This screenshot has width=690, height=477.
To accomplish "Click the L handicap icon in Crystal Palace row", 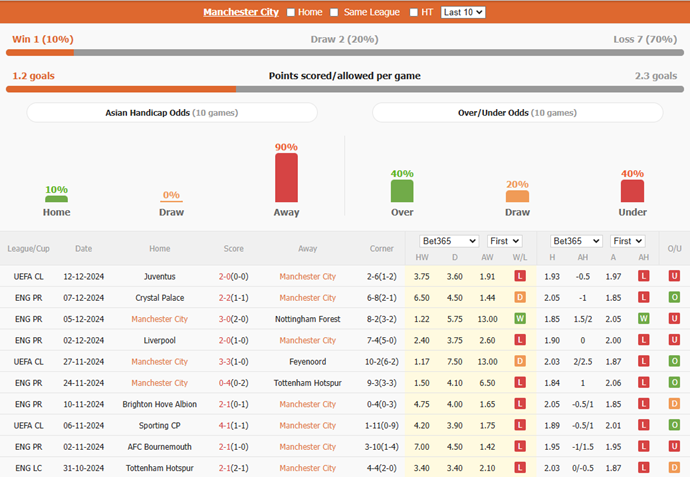I will [643, 297].
